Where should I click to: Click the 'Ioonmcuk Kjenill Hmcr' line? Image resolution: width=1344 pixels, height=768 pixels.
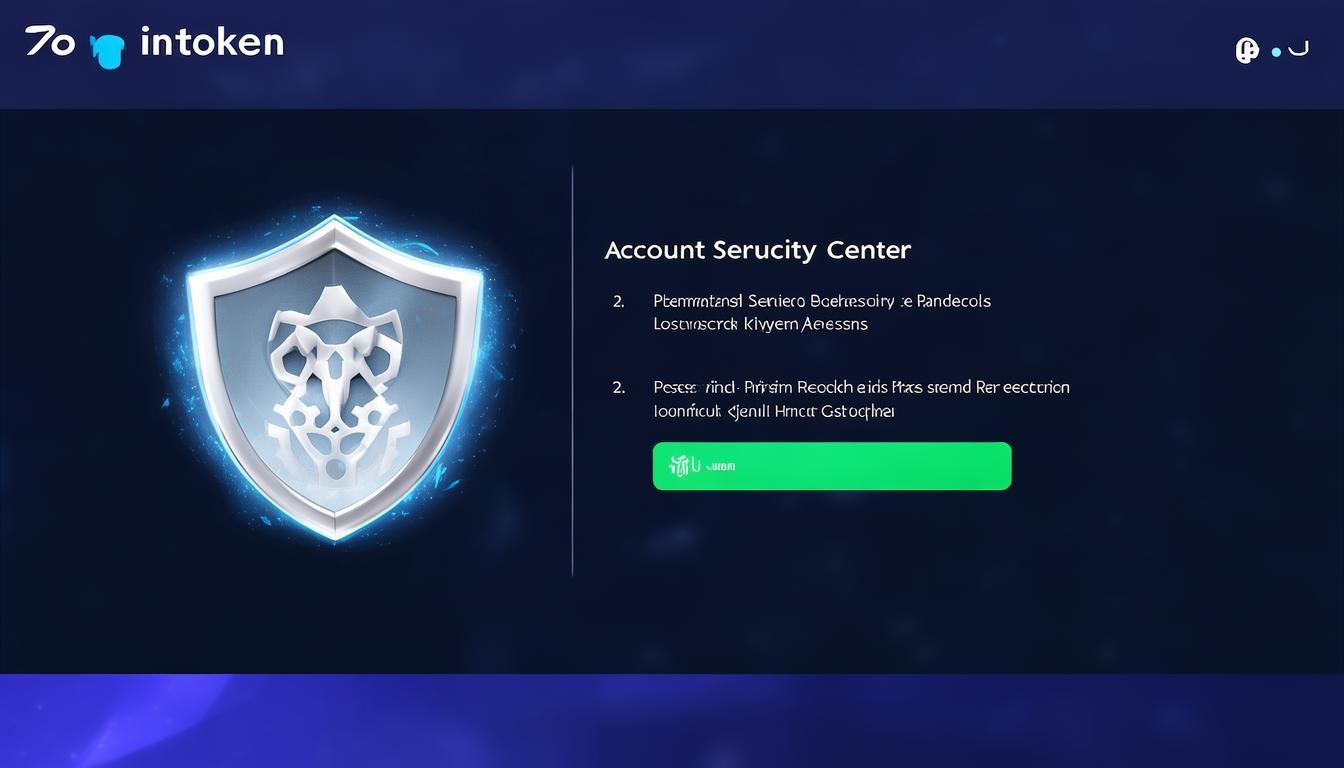(x=774, y=410)
